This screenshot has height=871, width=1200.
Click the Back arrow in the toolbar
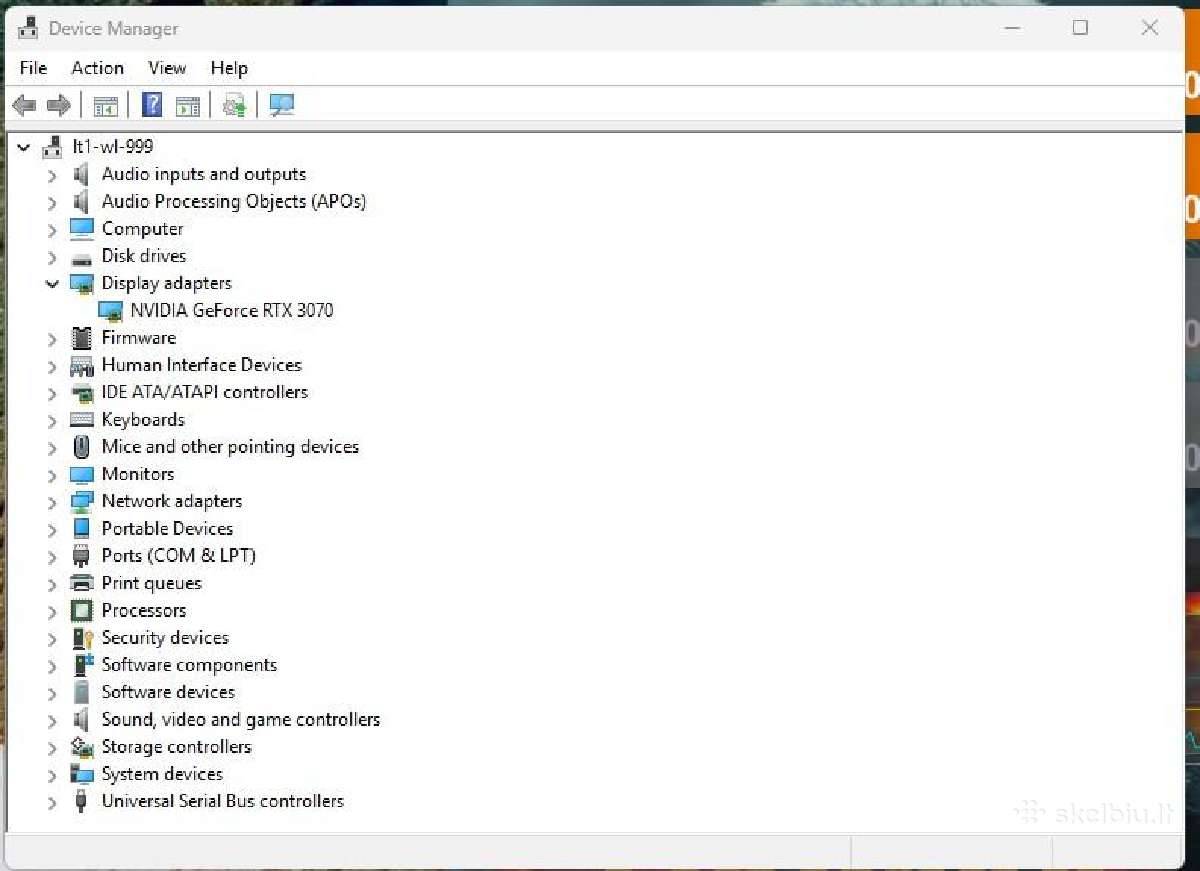tap(24, 105)
